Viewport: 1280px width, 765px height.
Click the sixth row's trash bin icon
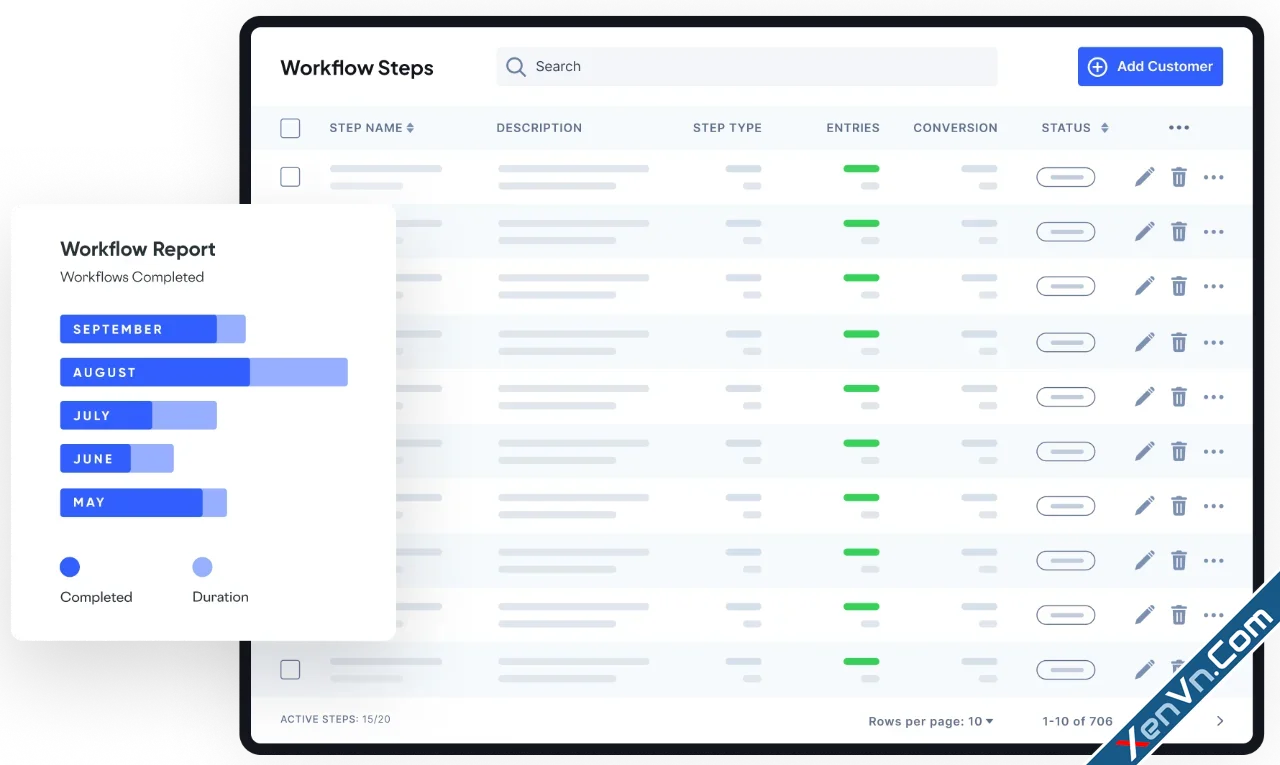click(1179, 452)
